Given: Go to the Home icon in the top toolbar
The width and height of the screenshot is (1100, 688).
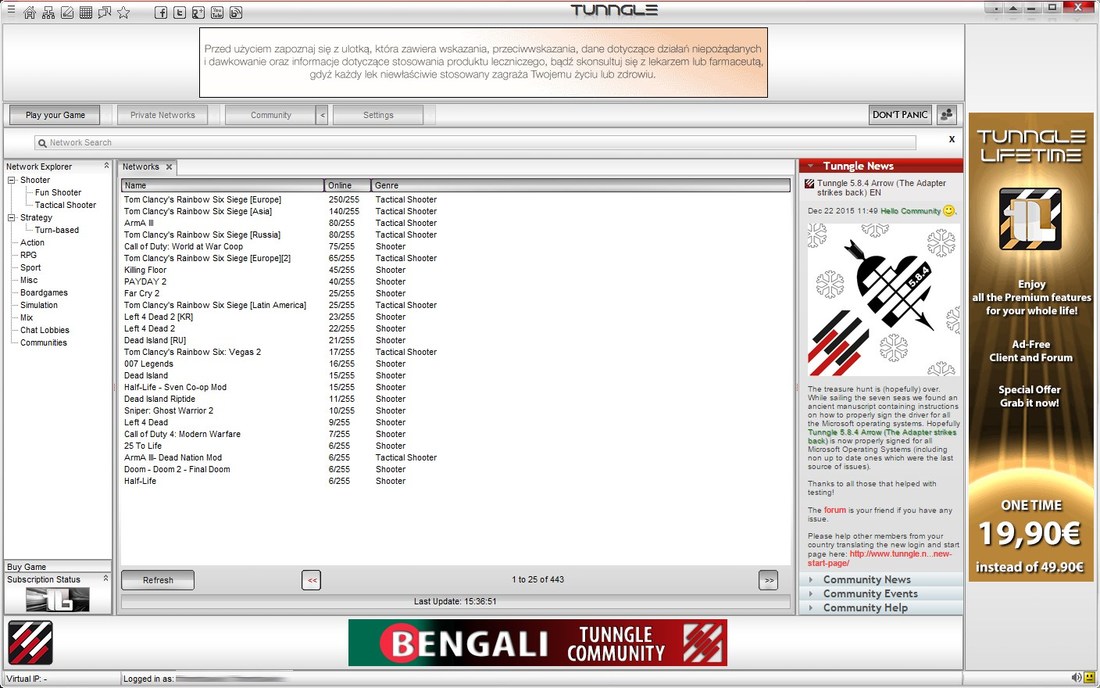Looking at the screenshot, I should tap(29, 12).
